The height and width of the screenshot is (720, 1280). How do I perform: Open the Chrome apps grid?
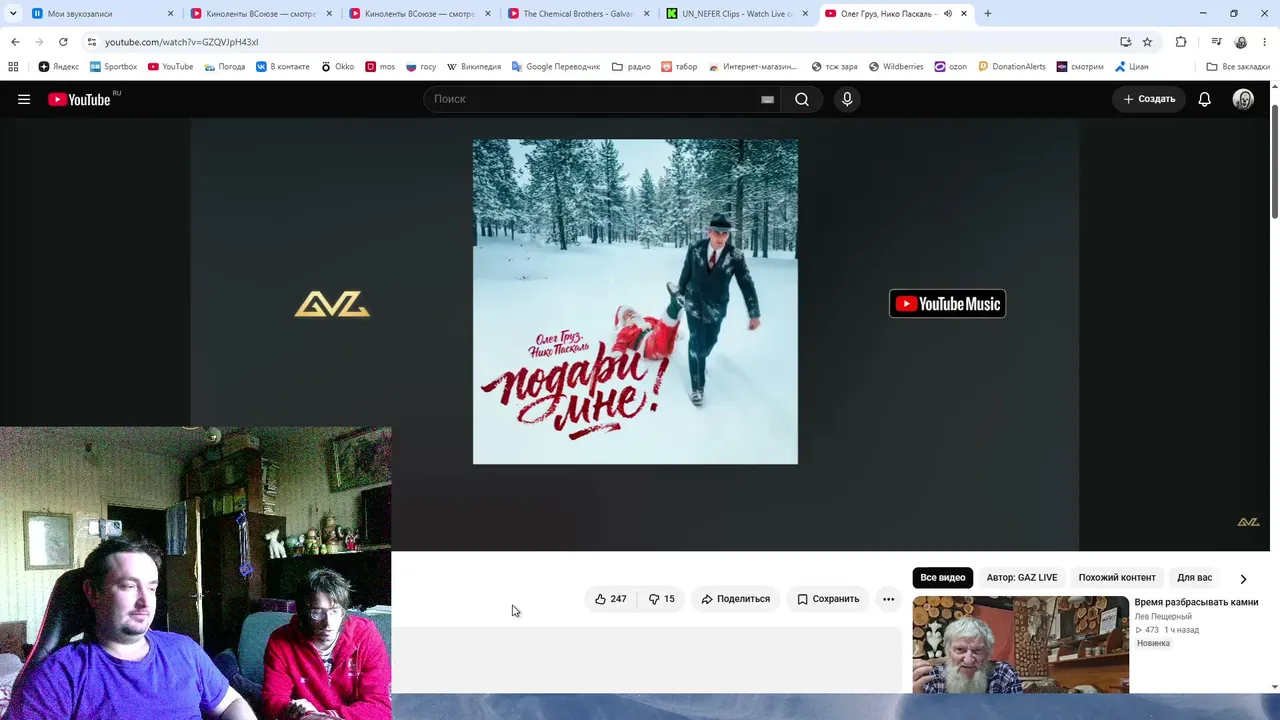(x=13, y=67)
